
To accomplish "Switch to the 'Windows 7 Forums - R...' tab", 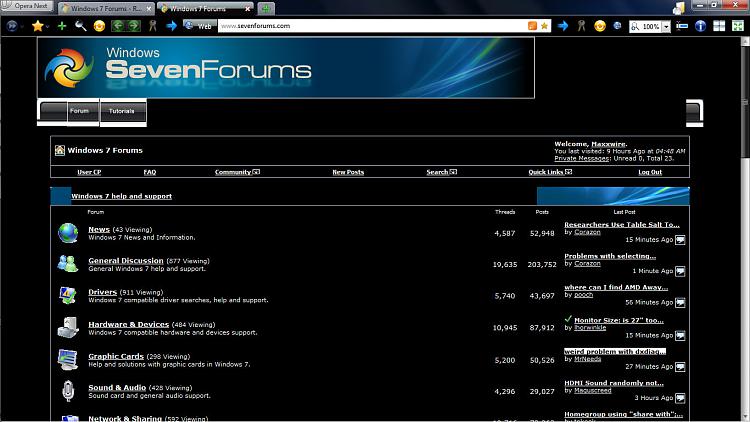I will pyautogui.click(x=106, y=9).
